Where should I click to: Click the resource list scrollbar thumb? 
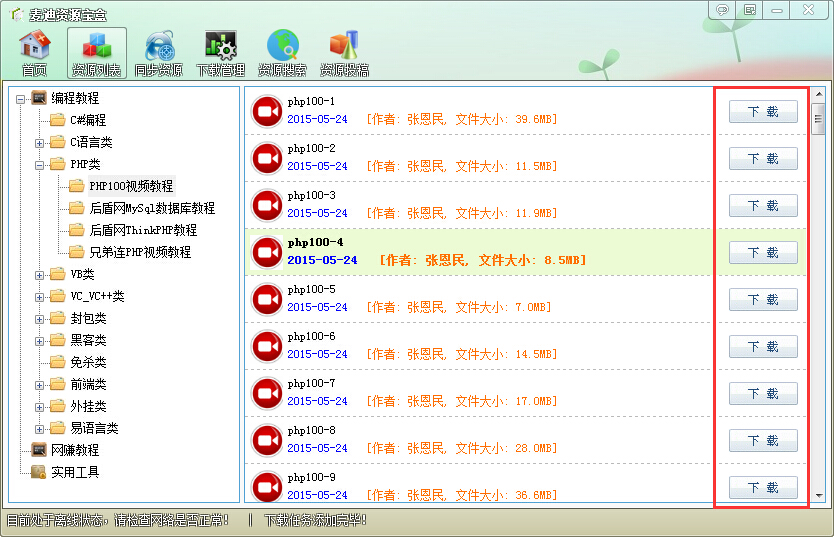click(x=819, y=119)
